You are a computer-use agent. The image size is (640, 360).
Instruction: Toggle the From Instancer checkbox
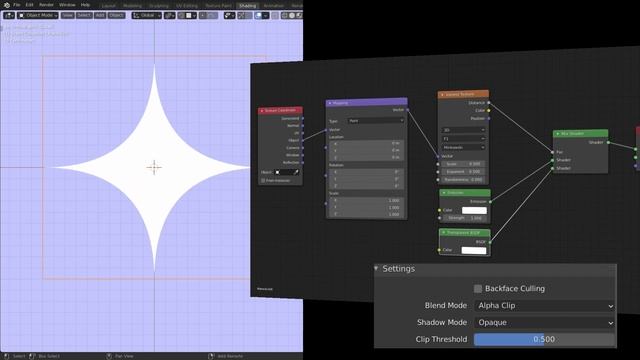[263, 180]
